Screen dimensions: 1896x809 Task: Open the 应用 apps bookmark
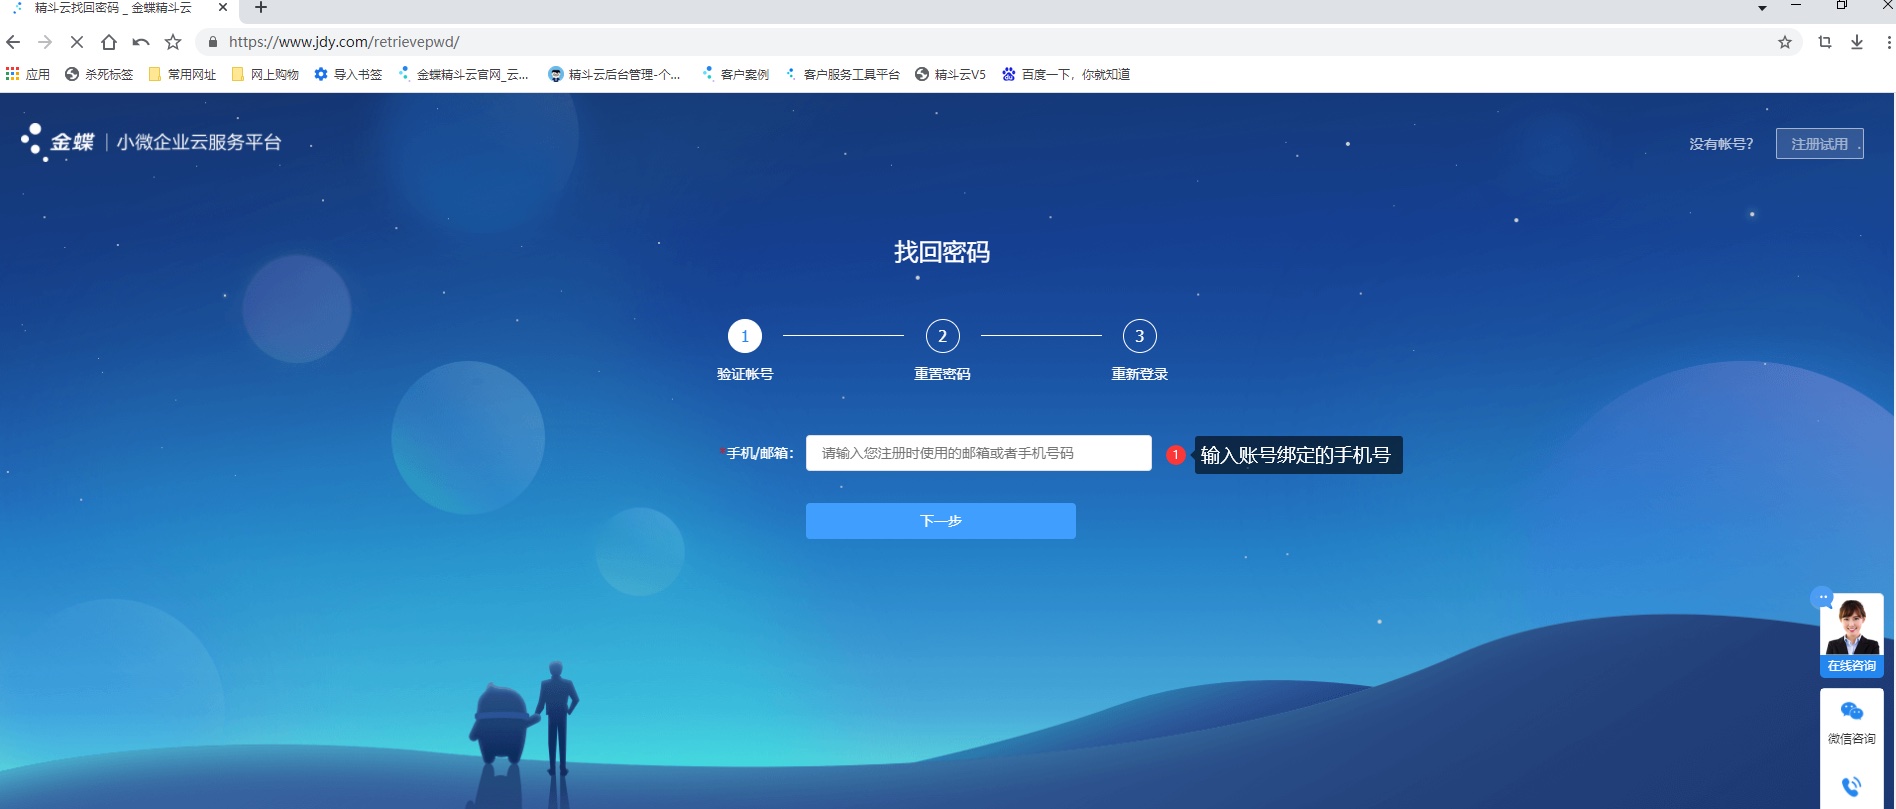[x=28, y=74]
